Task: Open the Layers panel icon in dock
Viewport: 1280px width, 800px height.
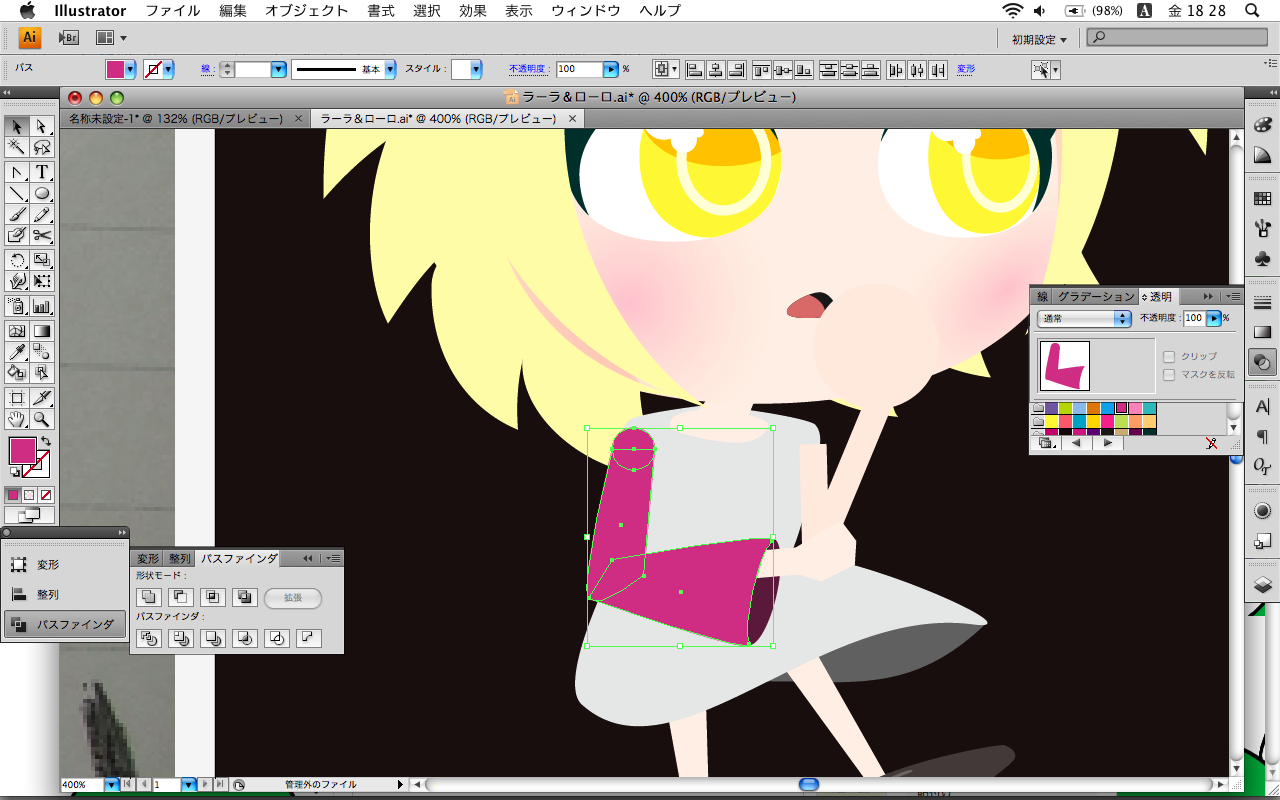Action: (x=1262, y=585)
